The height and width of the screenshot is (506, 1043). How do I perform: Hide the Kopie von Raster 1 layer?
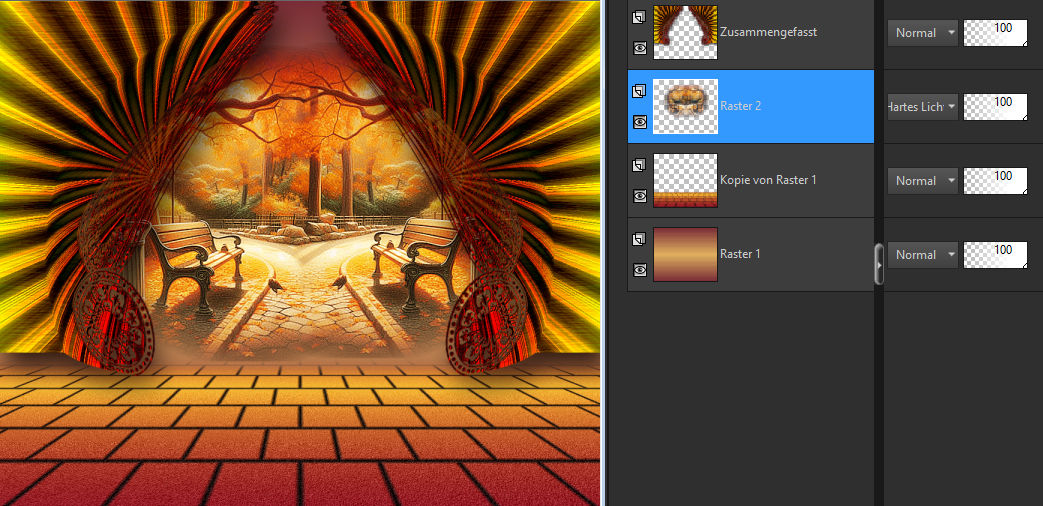point(640,196)
